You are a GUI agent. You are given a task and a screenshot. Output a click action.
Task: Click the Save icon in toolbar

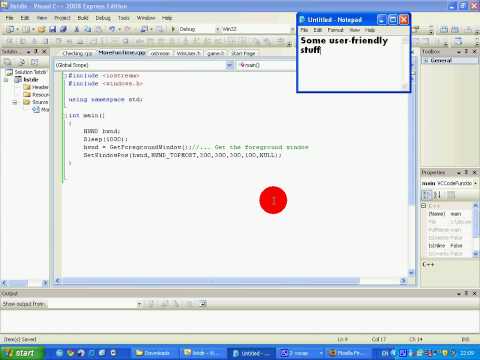tap(52, 29)
